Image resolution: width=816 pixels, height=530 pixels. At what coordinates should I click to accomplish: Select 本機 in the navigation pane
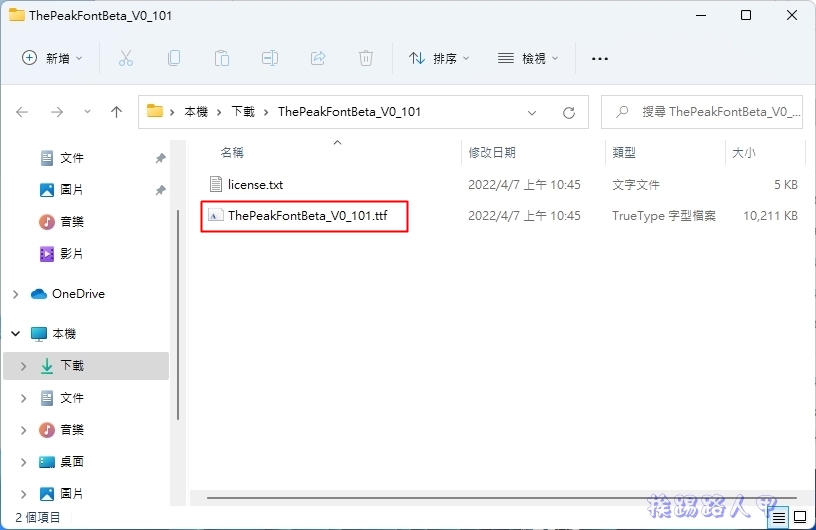(64, 334)
